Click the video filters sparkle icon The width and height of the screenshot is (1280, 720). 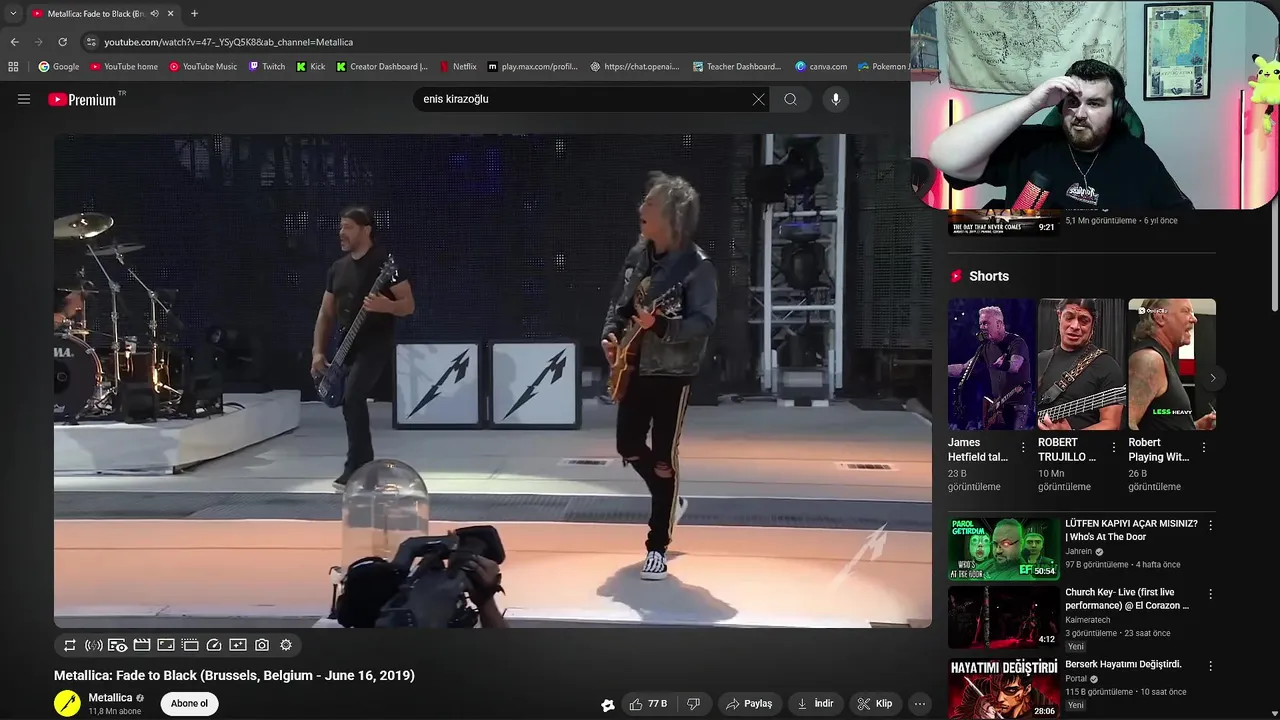238,646
